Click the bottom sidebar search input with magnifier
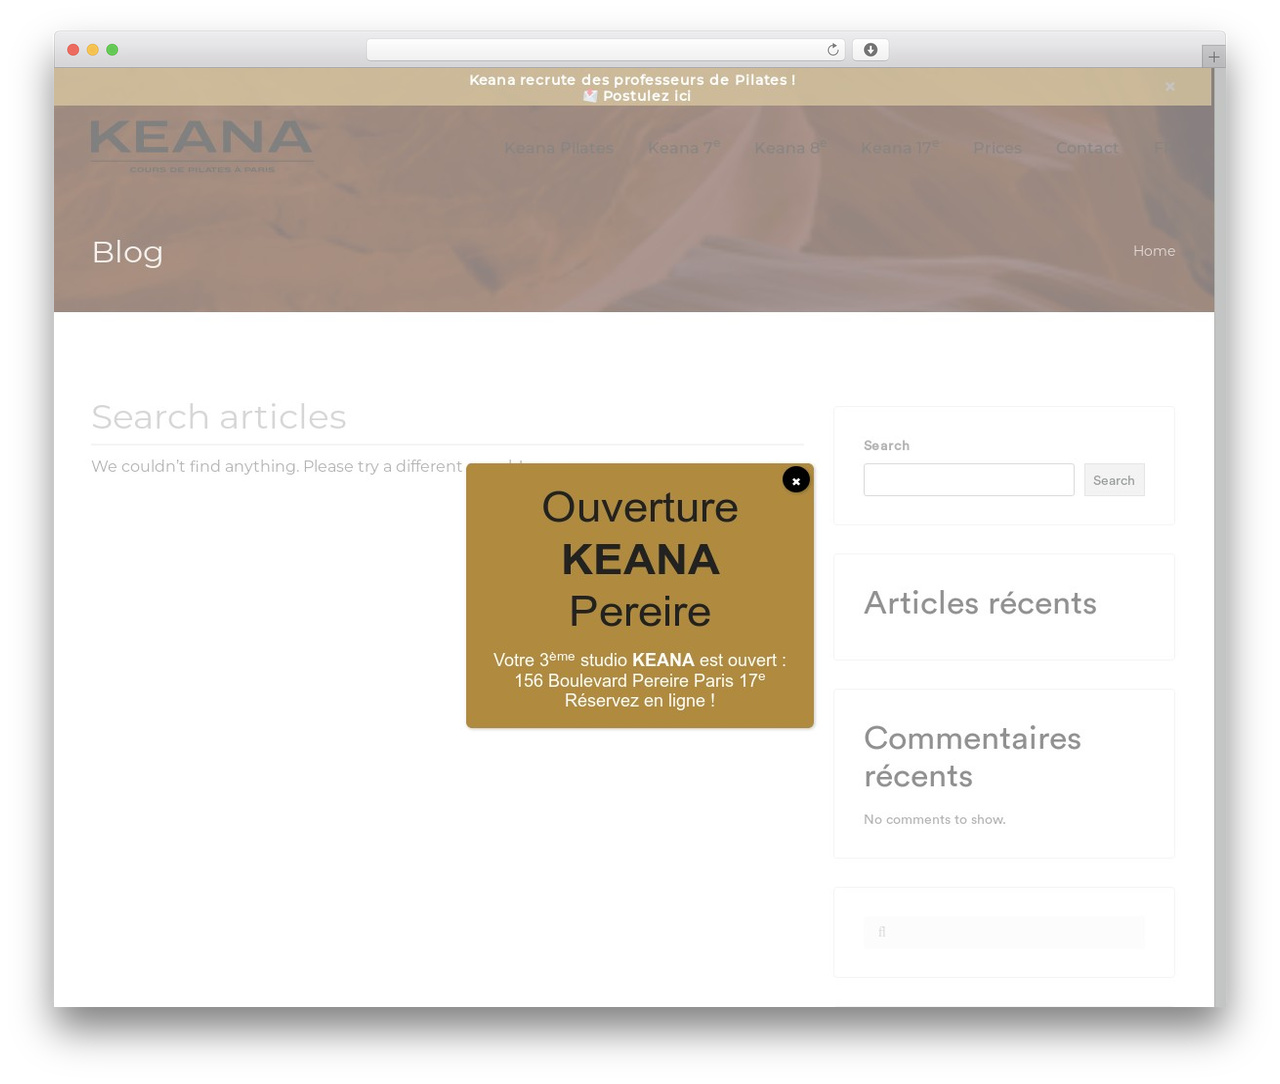Viewport: 1280px width, 1084px height. point(1004,932)
